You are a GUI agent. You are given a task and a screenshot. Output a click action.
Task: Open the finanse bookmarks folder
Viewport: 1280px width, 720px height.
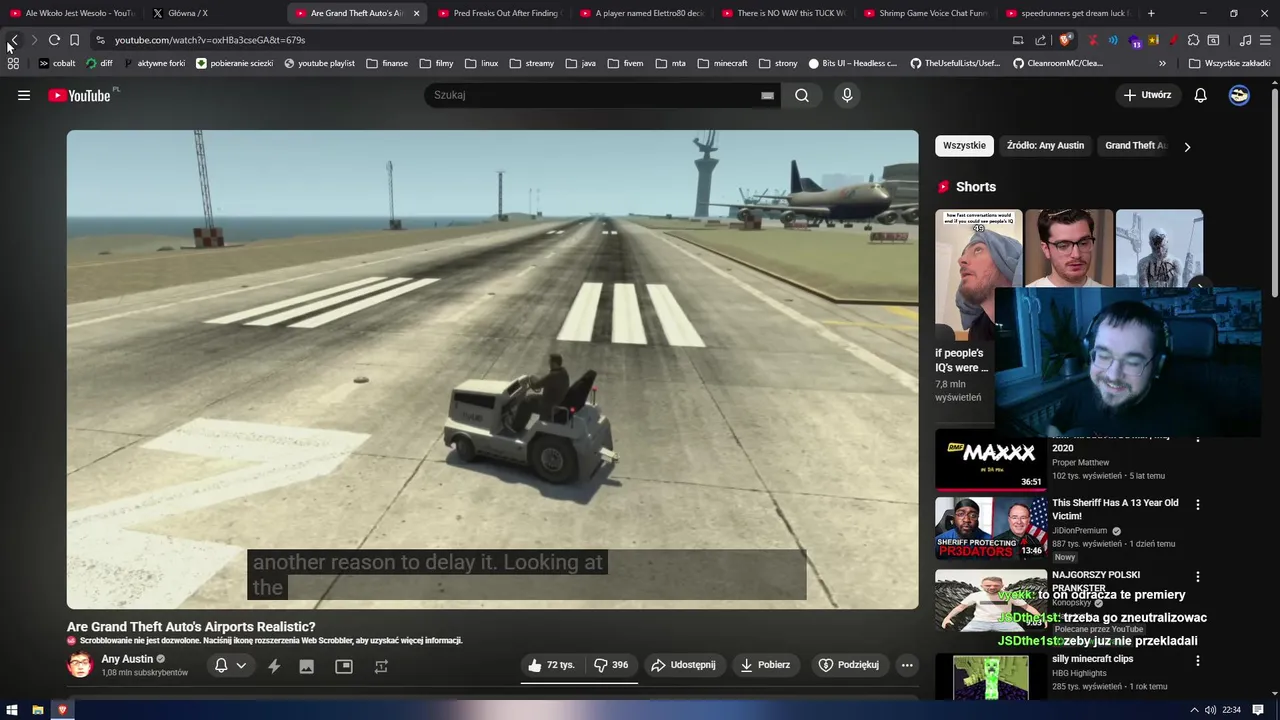pyautogui.click(x=387, y=63)
